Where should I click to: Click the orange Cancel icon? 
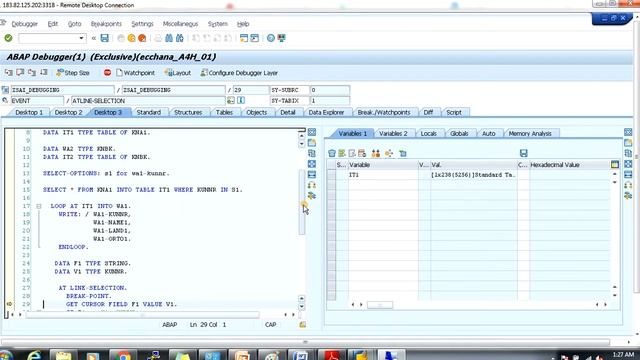point(142,38)
